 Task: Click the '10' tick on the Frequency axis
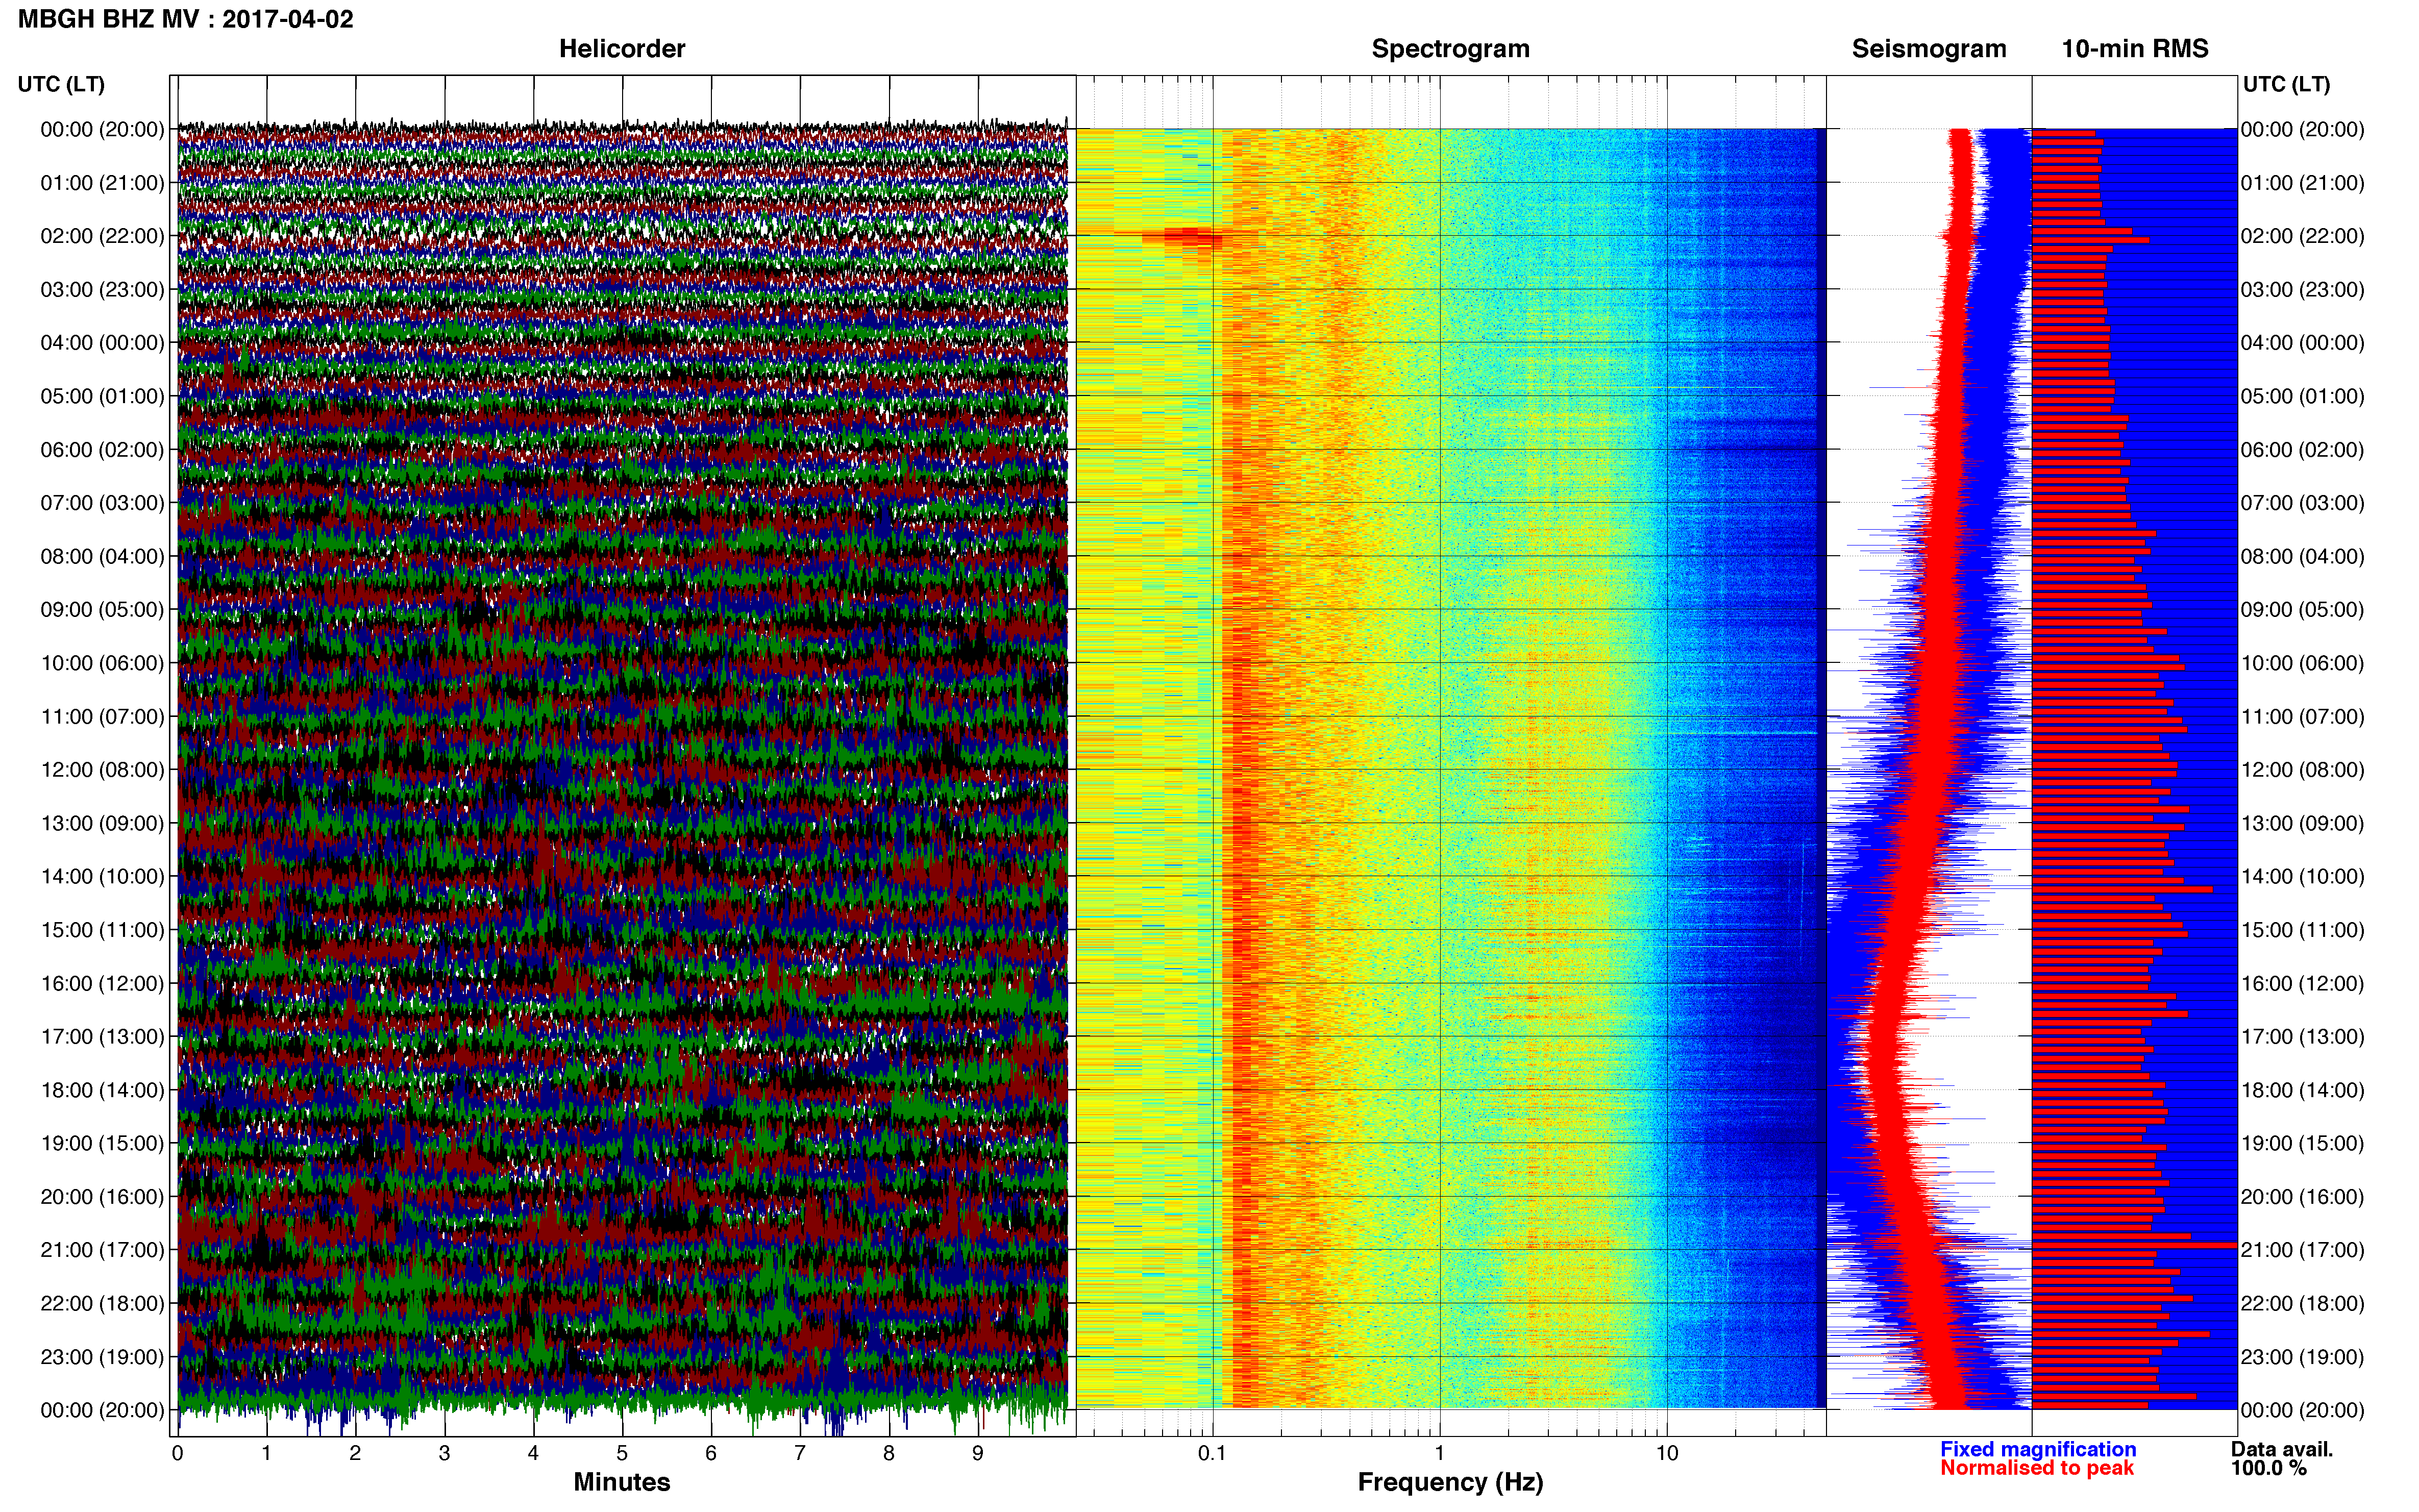point(1667,1453)
